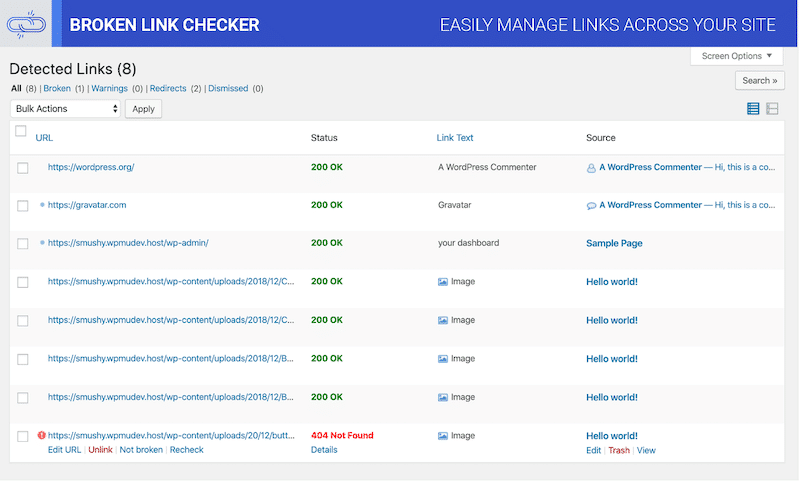The width and height of the screenshot is (800, 485).
Task: Click the comment bubble icon in gravatar.com row
Action: (591, 206)
